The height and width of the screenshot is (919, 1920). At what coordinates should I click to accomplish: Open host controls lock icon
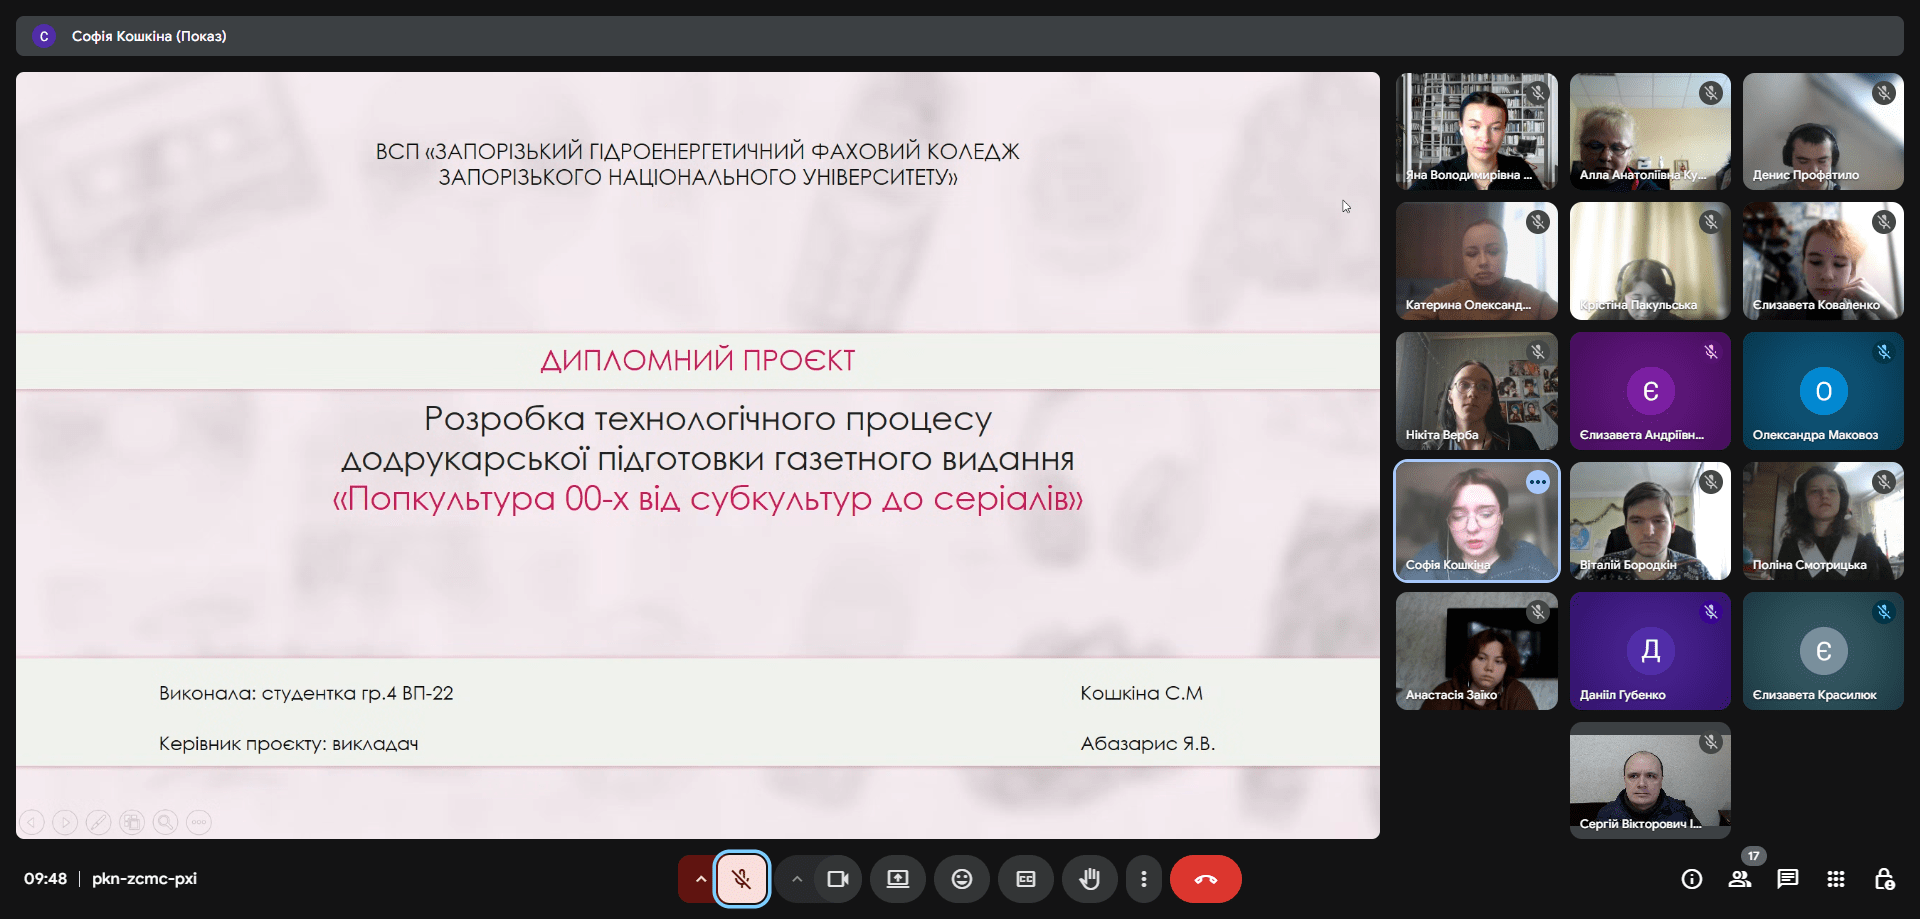point(1883,879)
